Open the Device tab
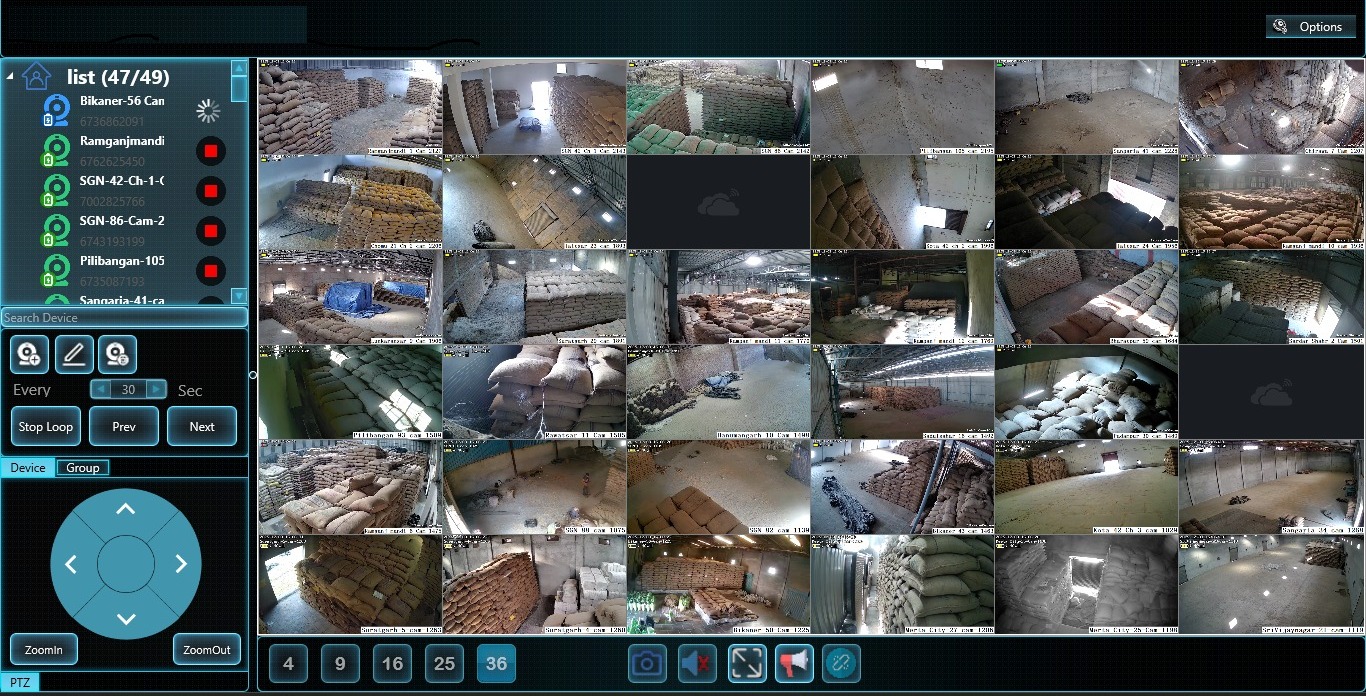 click(28, 467)
